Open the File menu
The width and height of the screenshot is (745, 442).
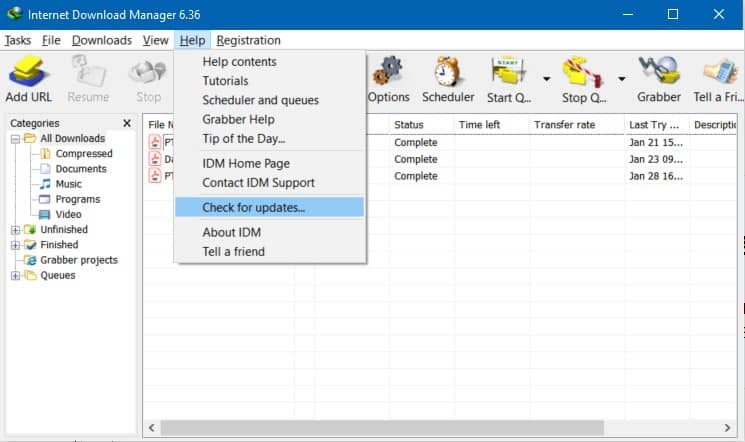click(51, 40)
